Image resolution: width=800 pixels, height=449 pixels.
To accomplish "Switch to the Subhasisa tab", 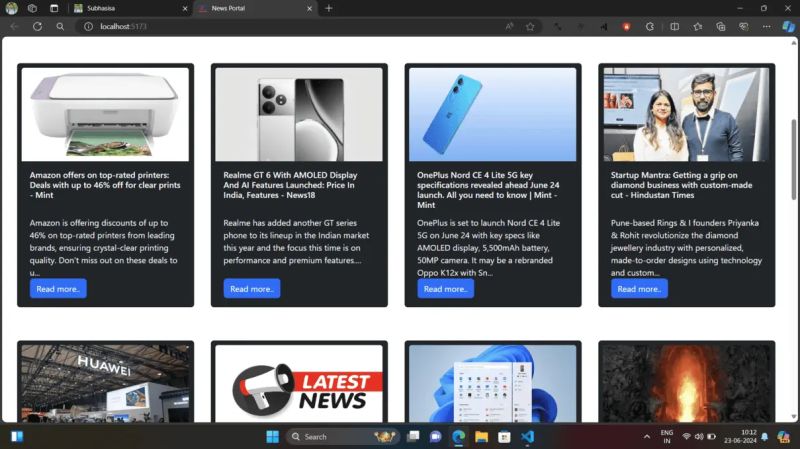I will pos(130,8).
